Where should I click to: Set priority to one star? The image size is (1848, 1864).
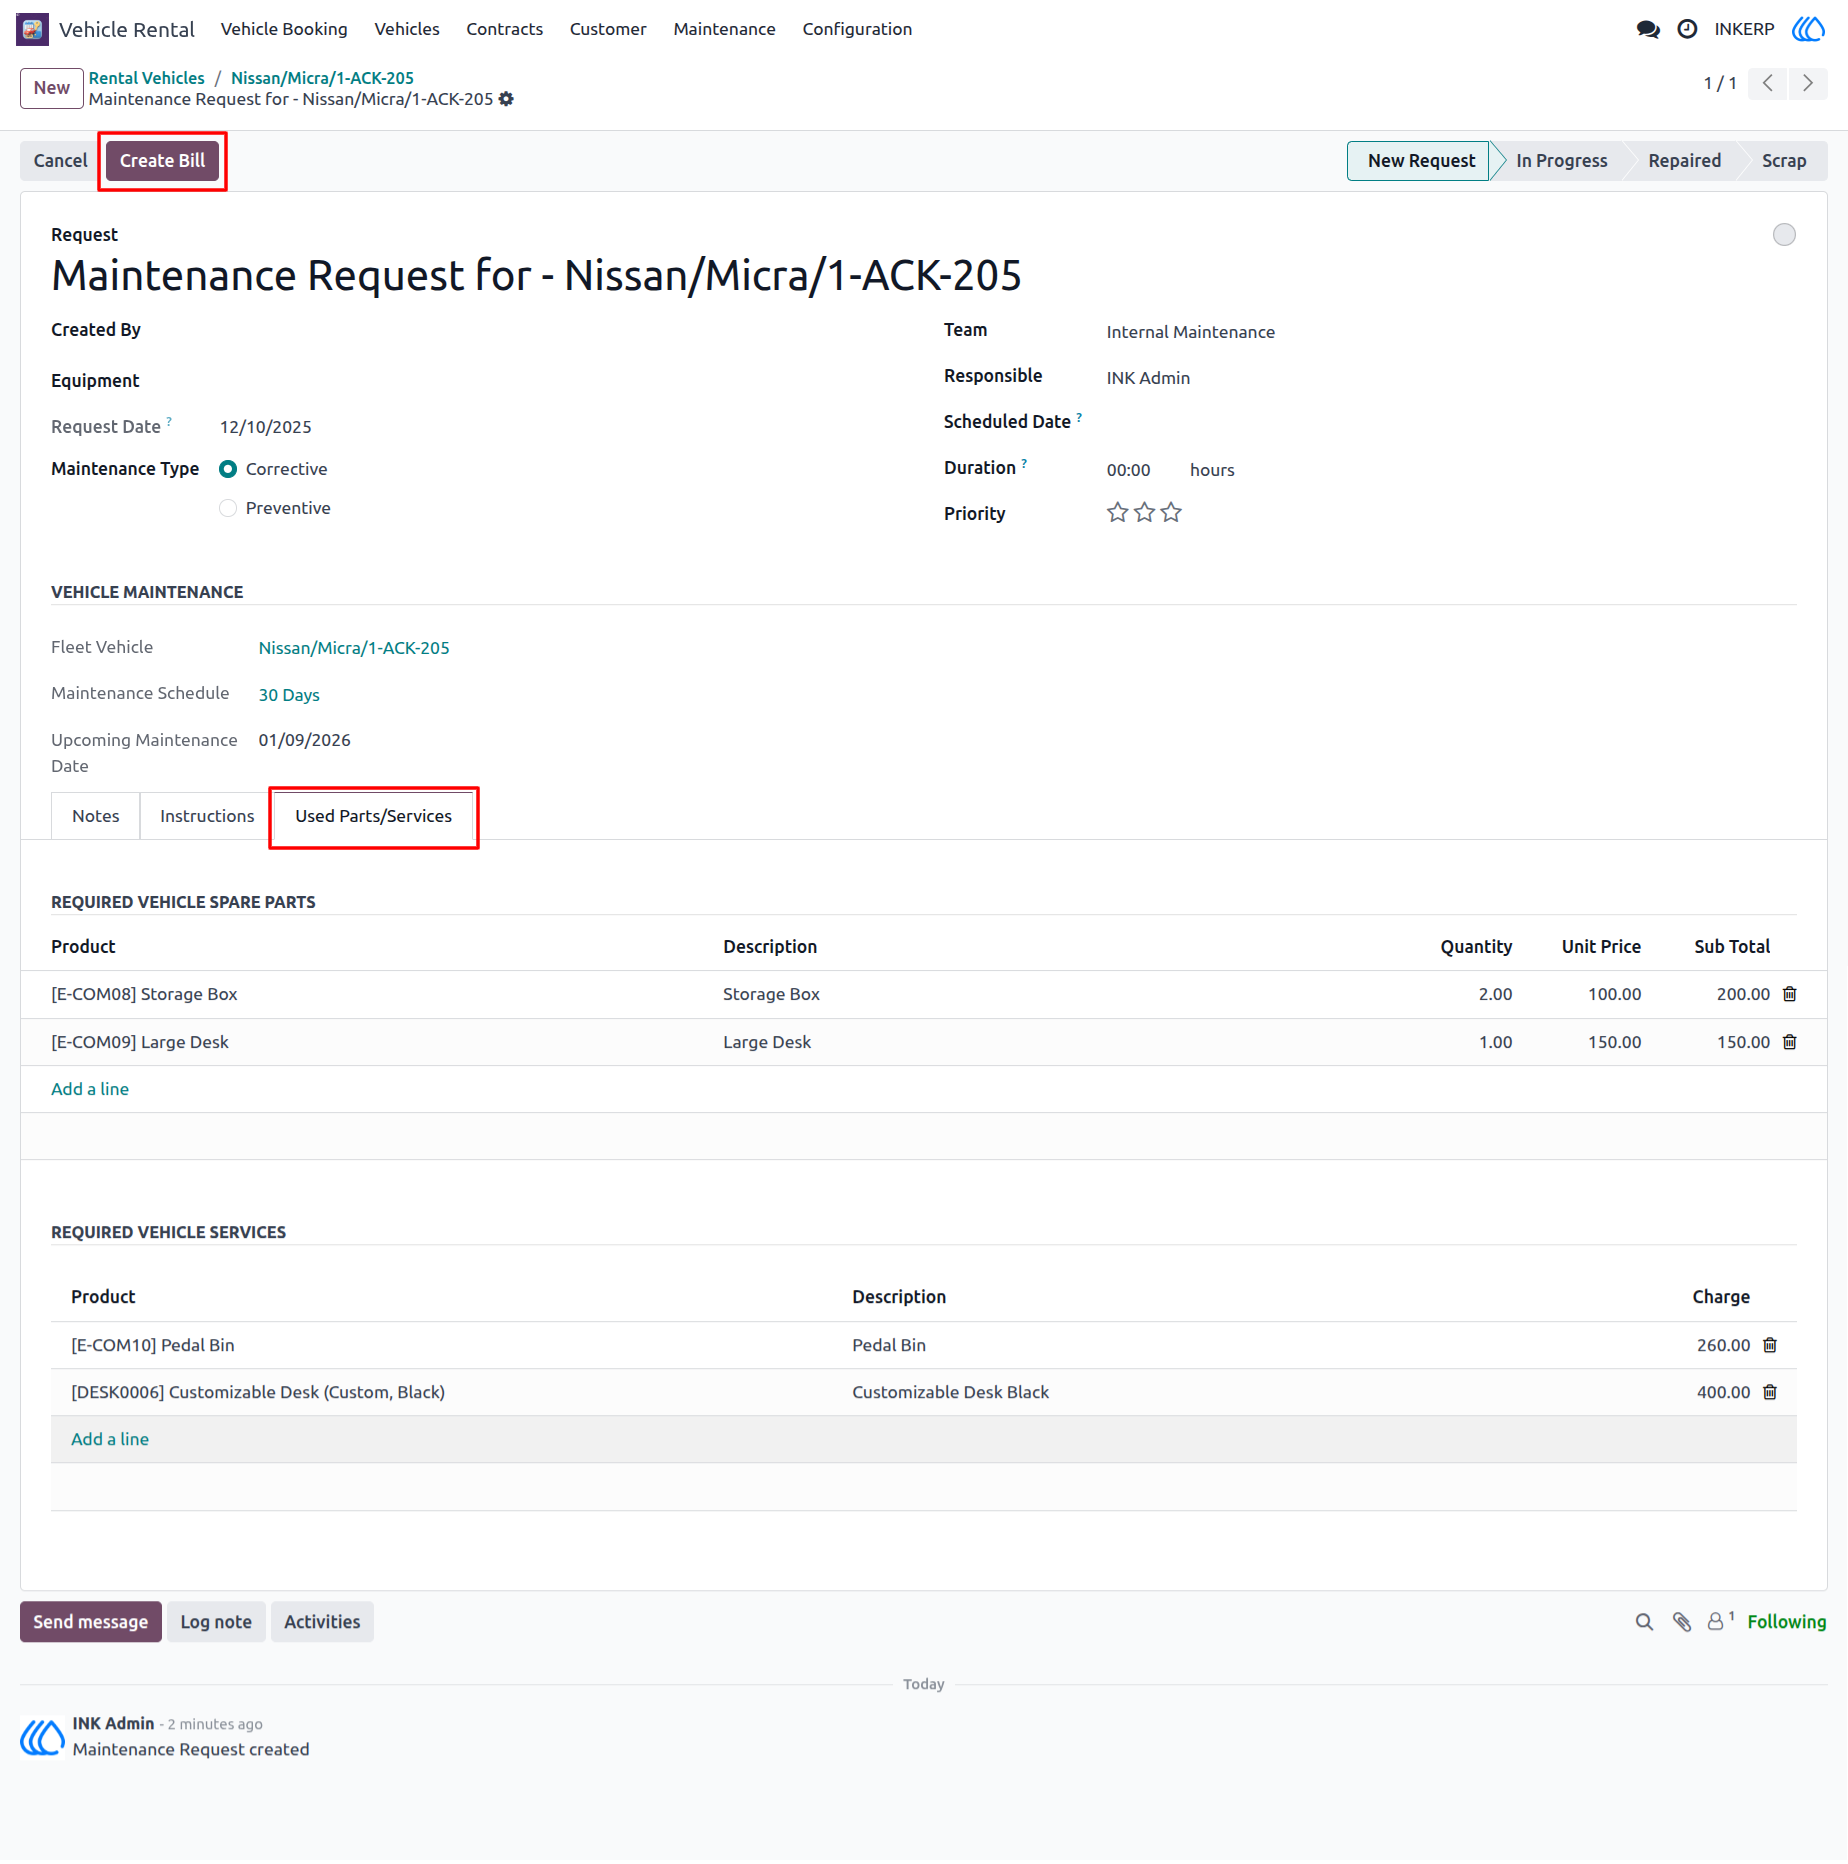tap(1117, 513)
